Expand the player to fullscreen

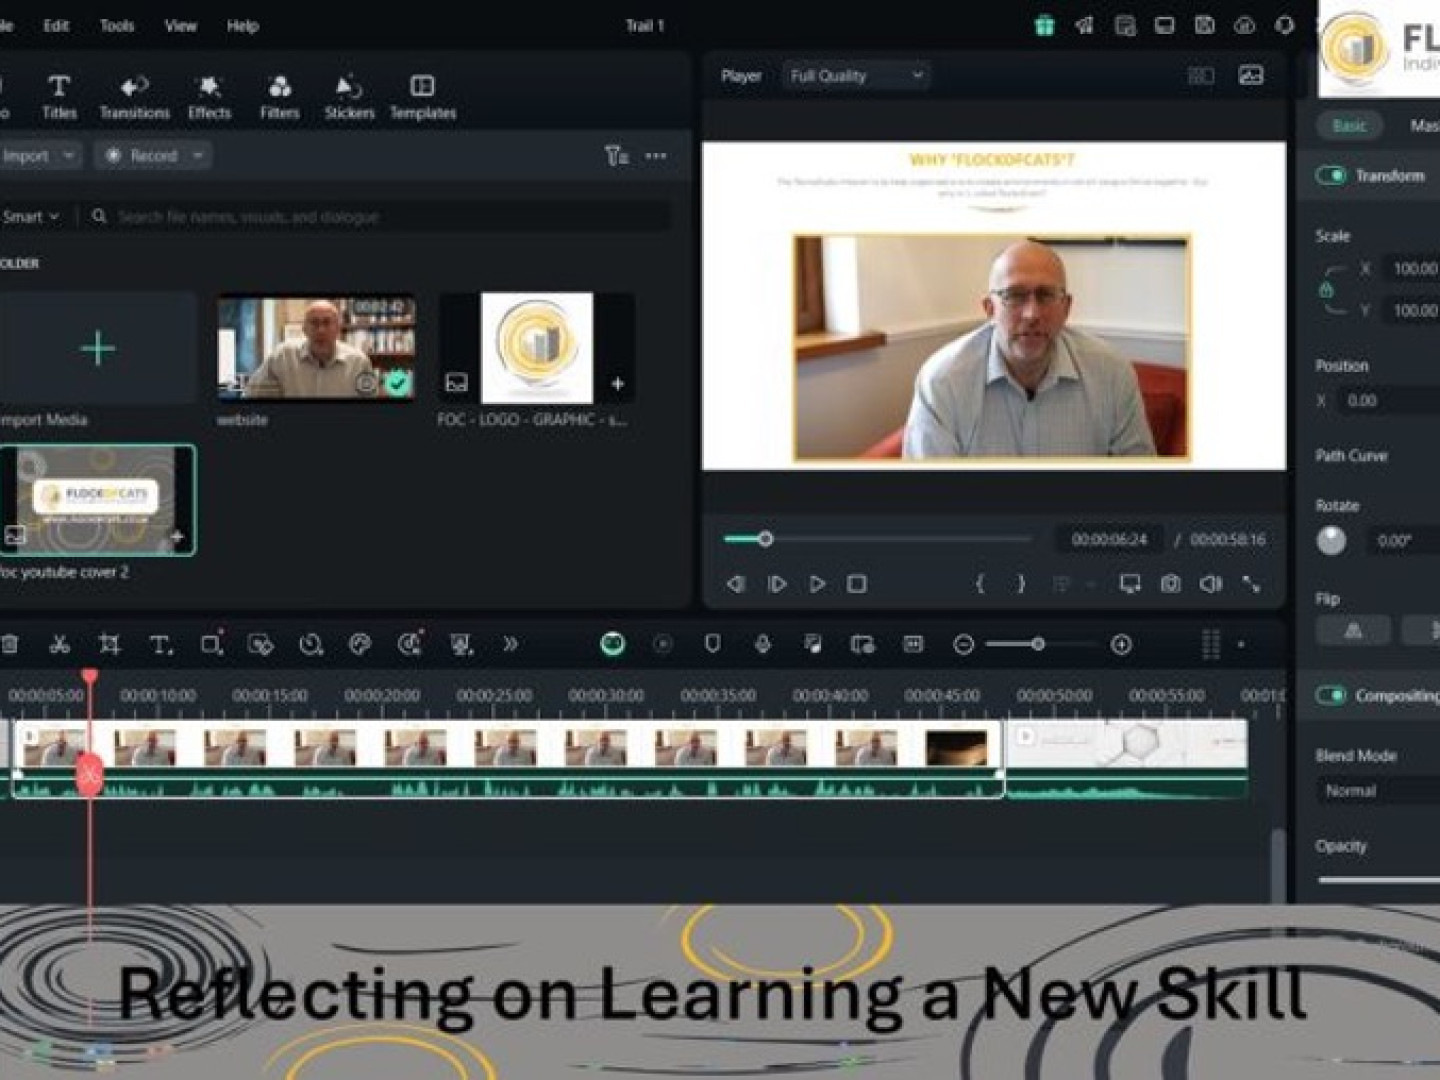1252,584
